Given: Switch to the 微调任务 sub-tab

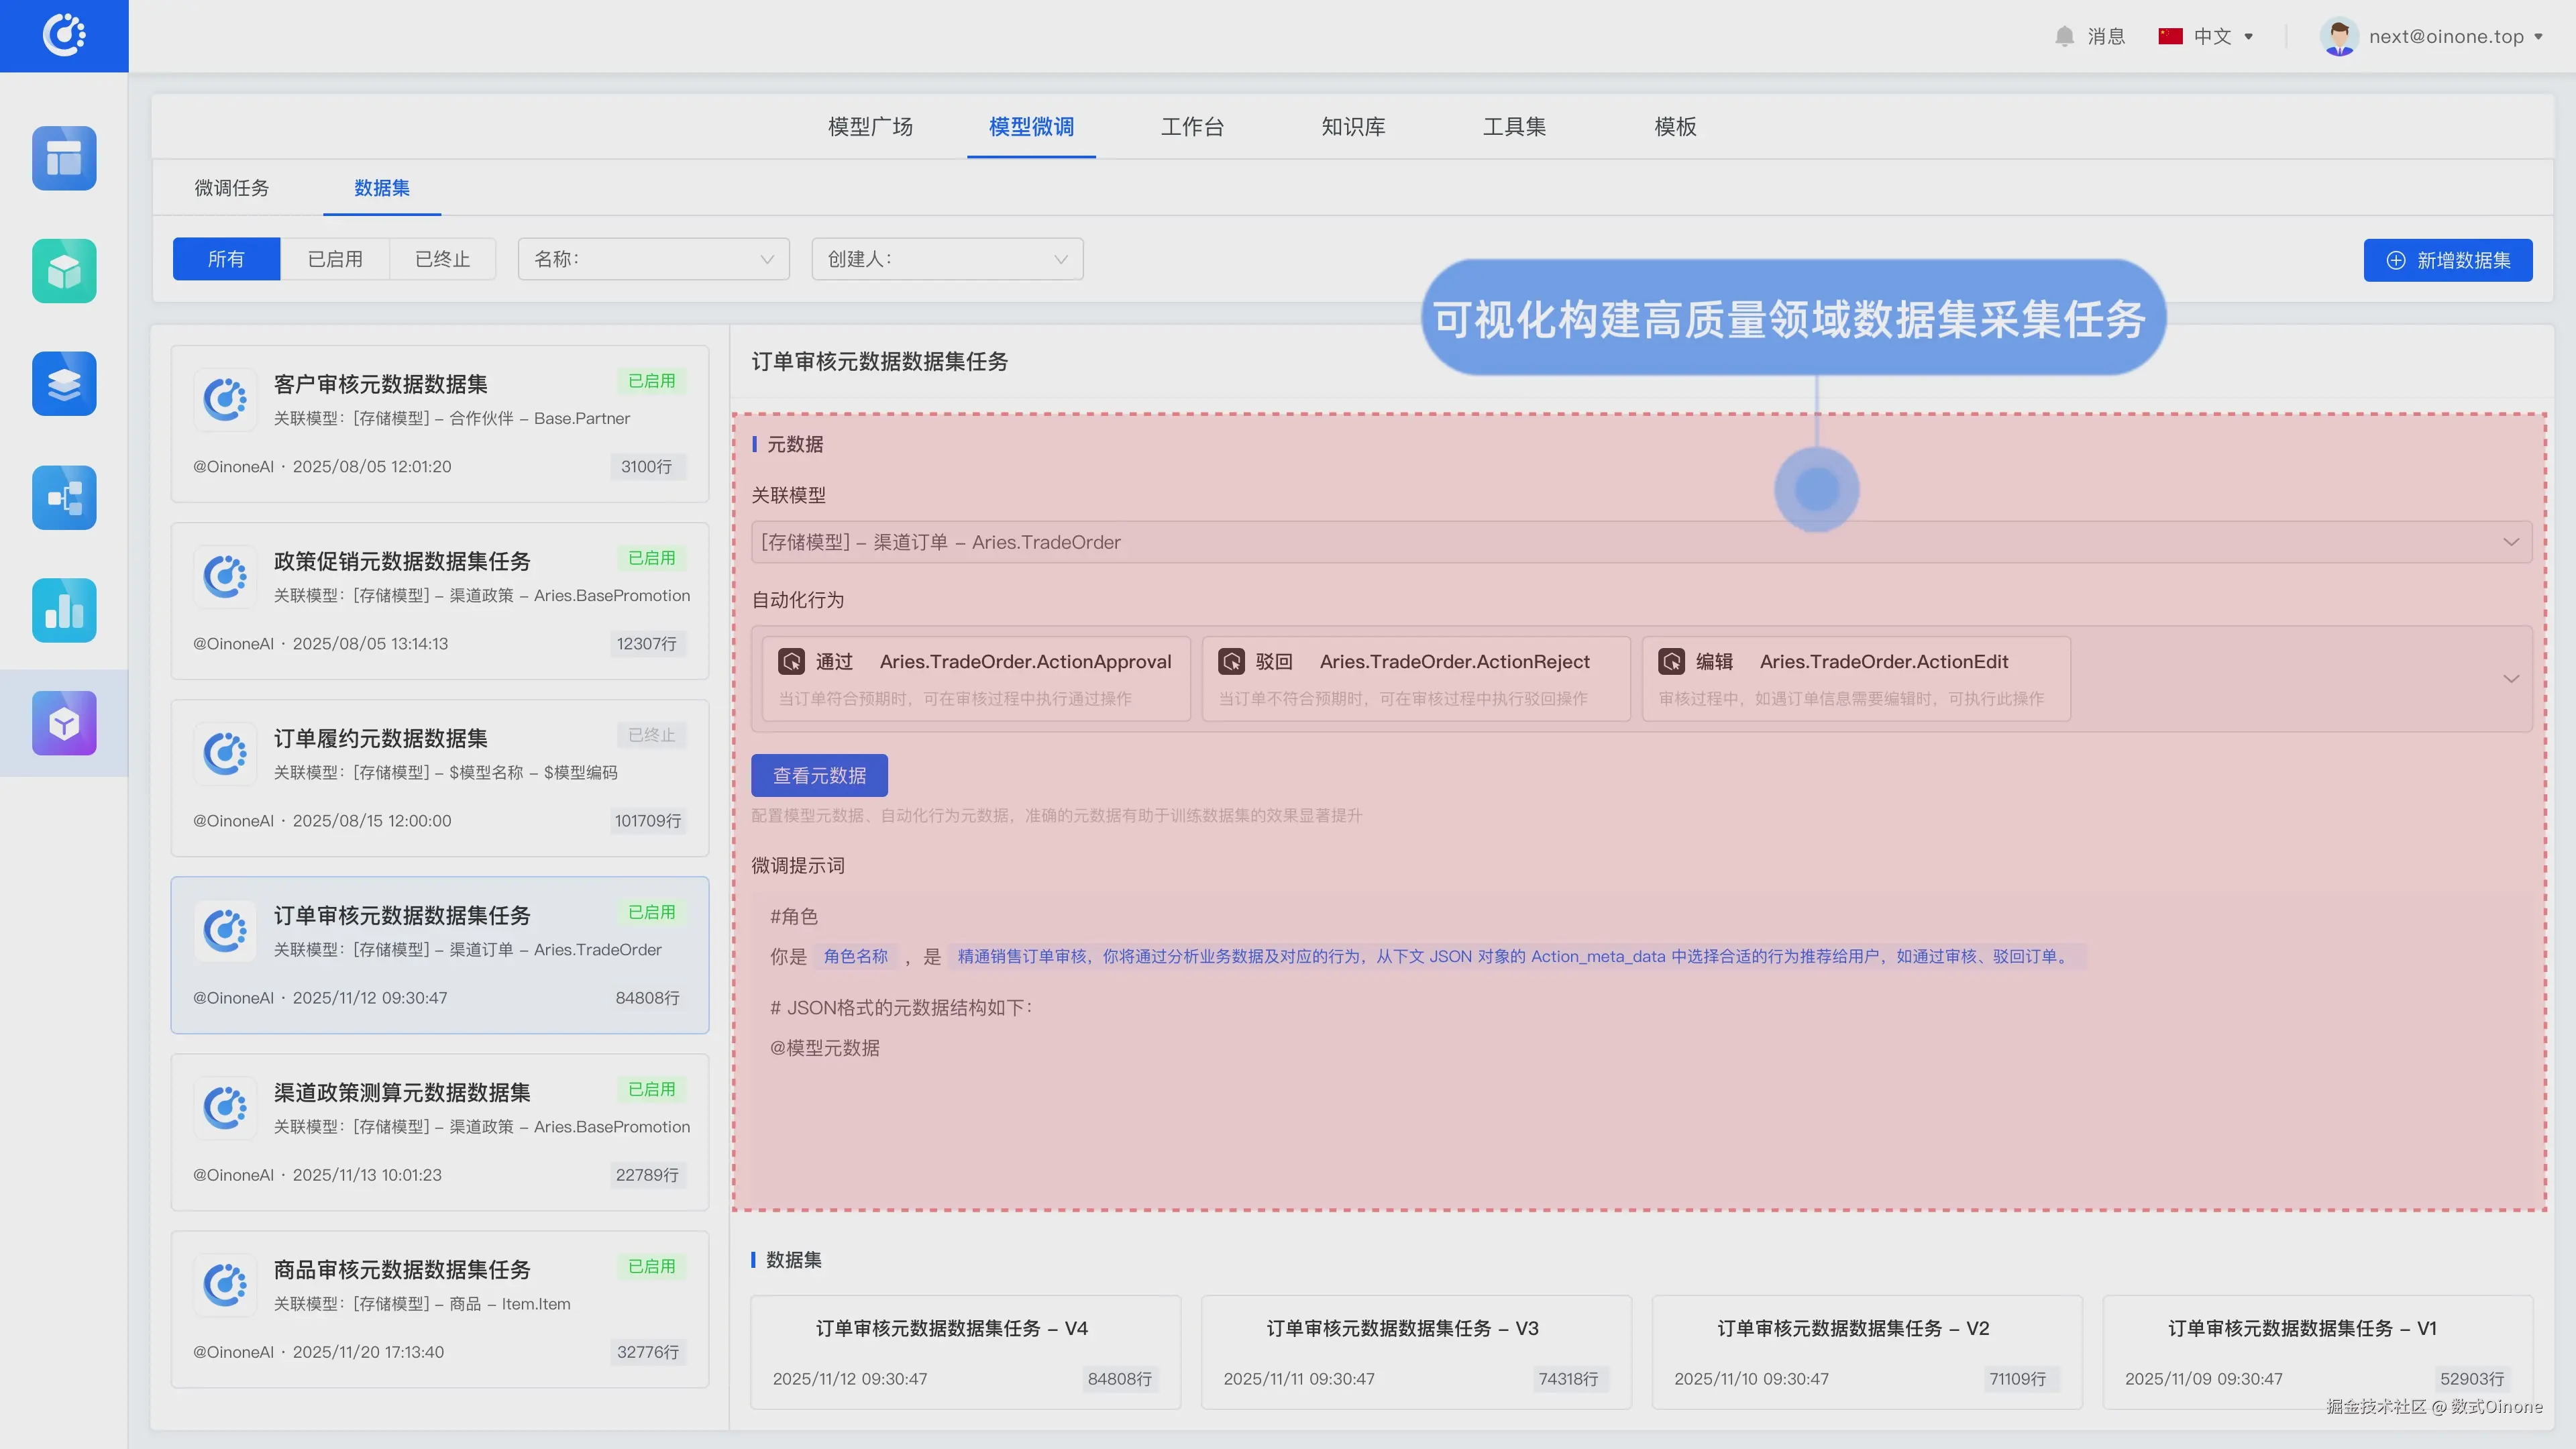Looking at the screenshot, I should click(231, 188).
